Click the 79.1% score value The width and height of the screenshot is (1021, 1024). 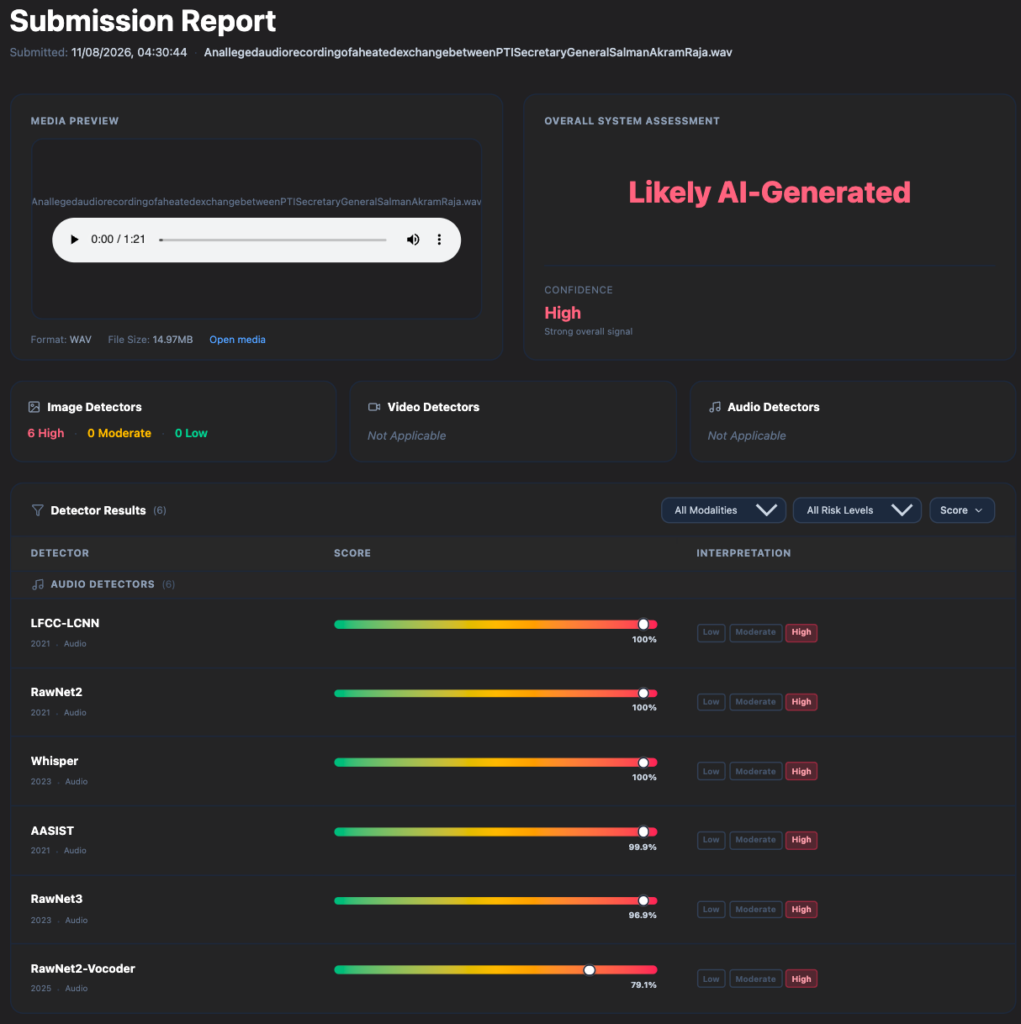coord(643,985)
